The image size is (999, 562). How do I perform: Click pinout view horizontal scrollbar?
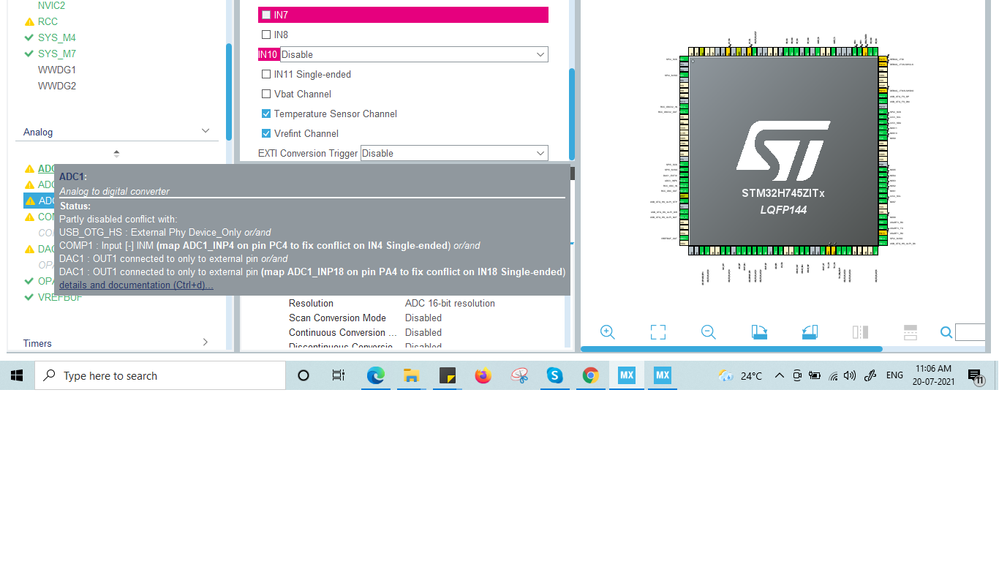(731, 349)
